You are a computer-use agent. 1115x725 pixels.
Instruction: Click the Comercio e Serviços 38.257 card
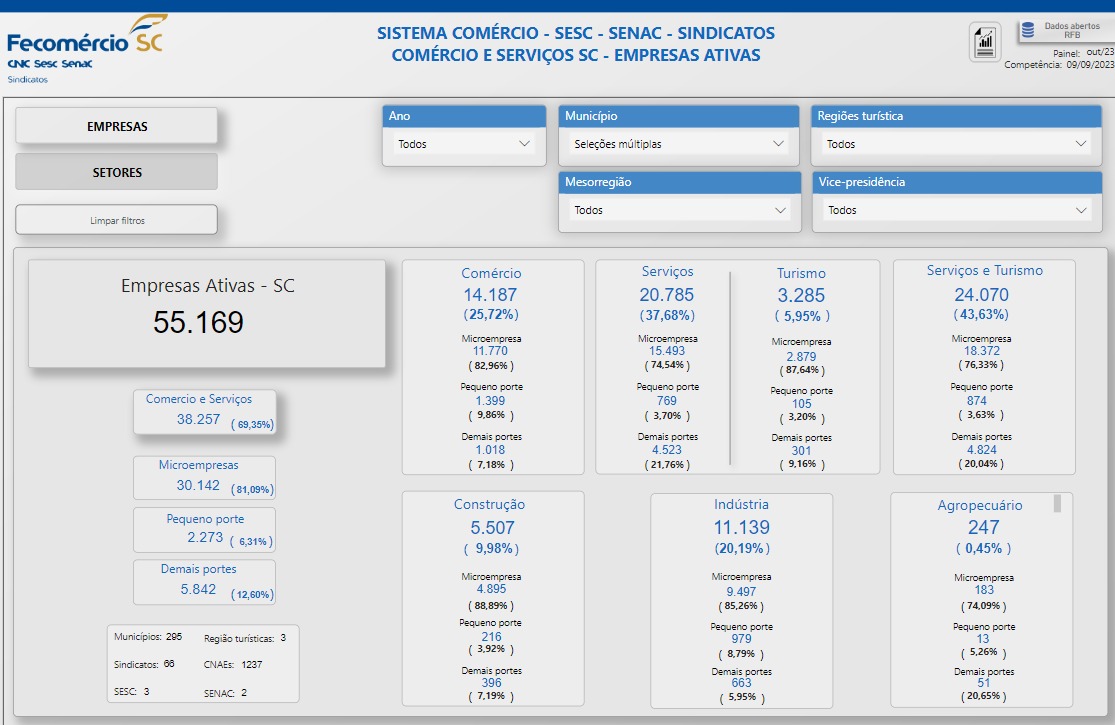pos(205,411)
